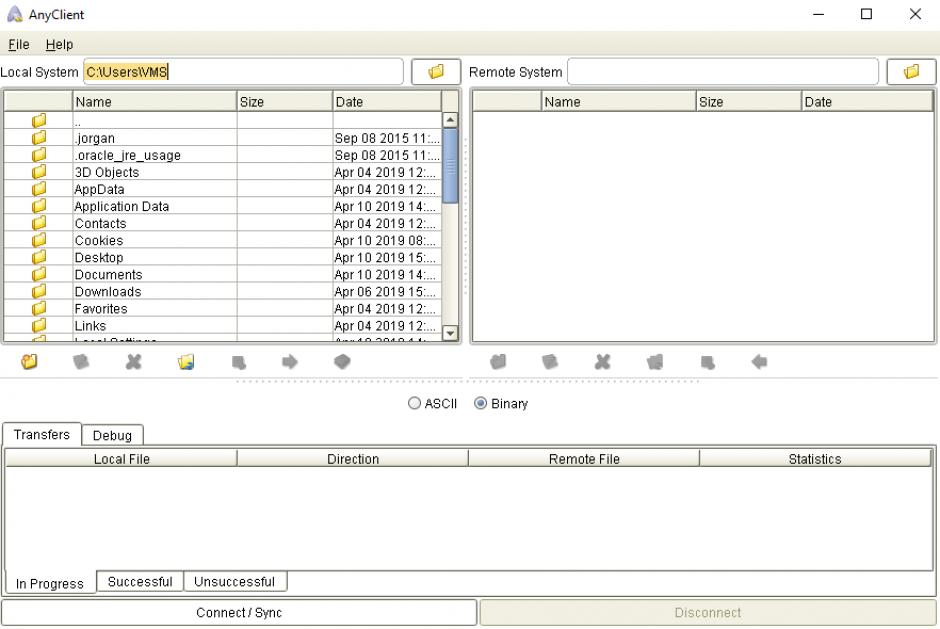Select the 'Favorites' folder name
Viewport: 940px width, 629px height.
click(x=101, y=309)
